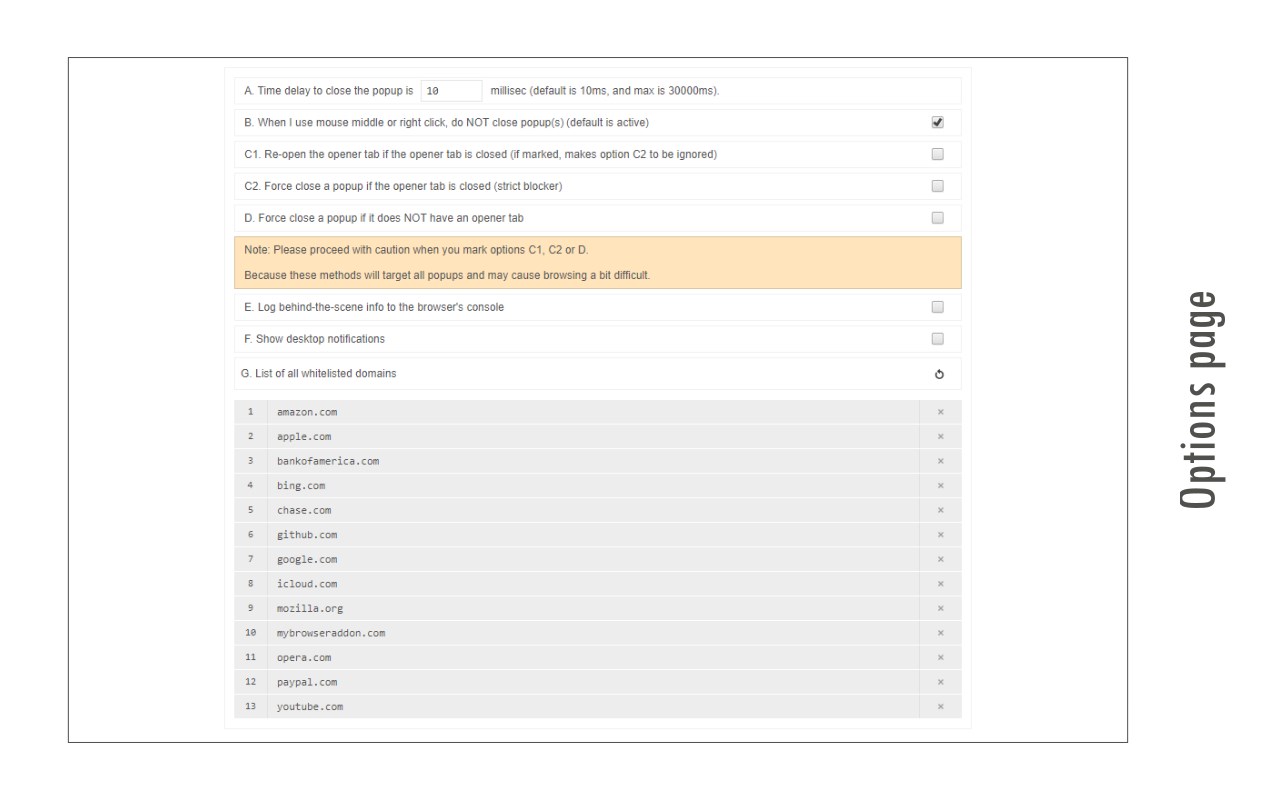Enable C2 force close strict blocker
The height and width of the screenshot is (800, 1280).
pyautogui.click(x=937, y=186)
